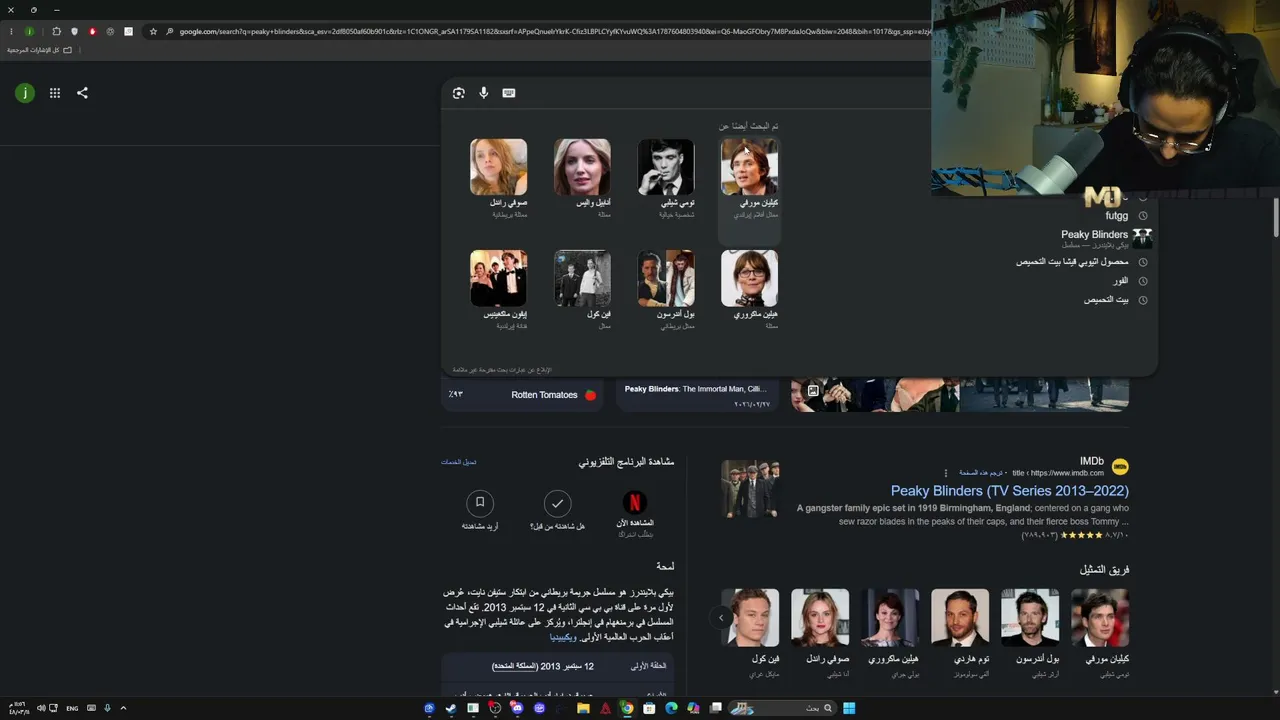This screenshot has width=1280, height=720.
Task: Bookmark this page with the star icon
Action: point(153,32)
